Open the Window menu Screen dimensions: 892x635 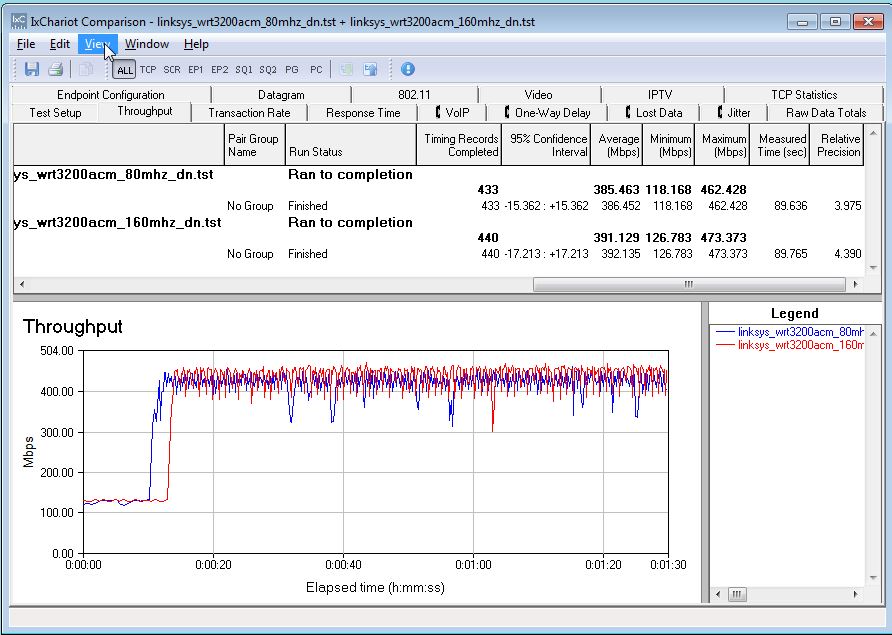tap(147, 44)
